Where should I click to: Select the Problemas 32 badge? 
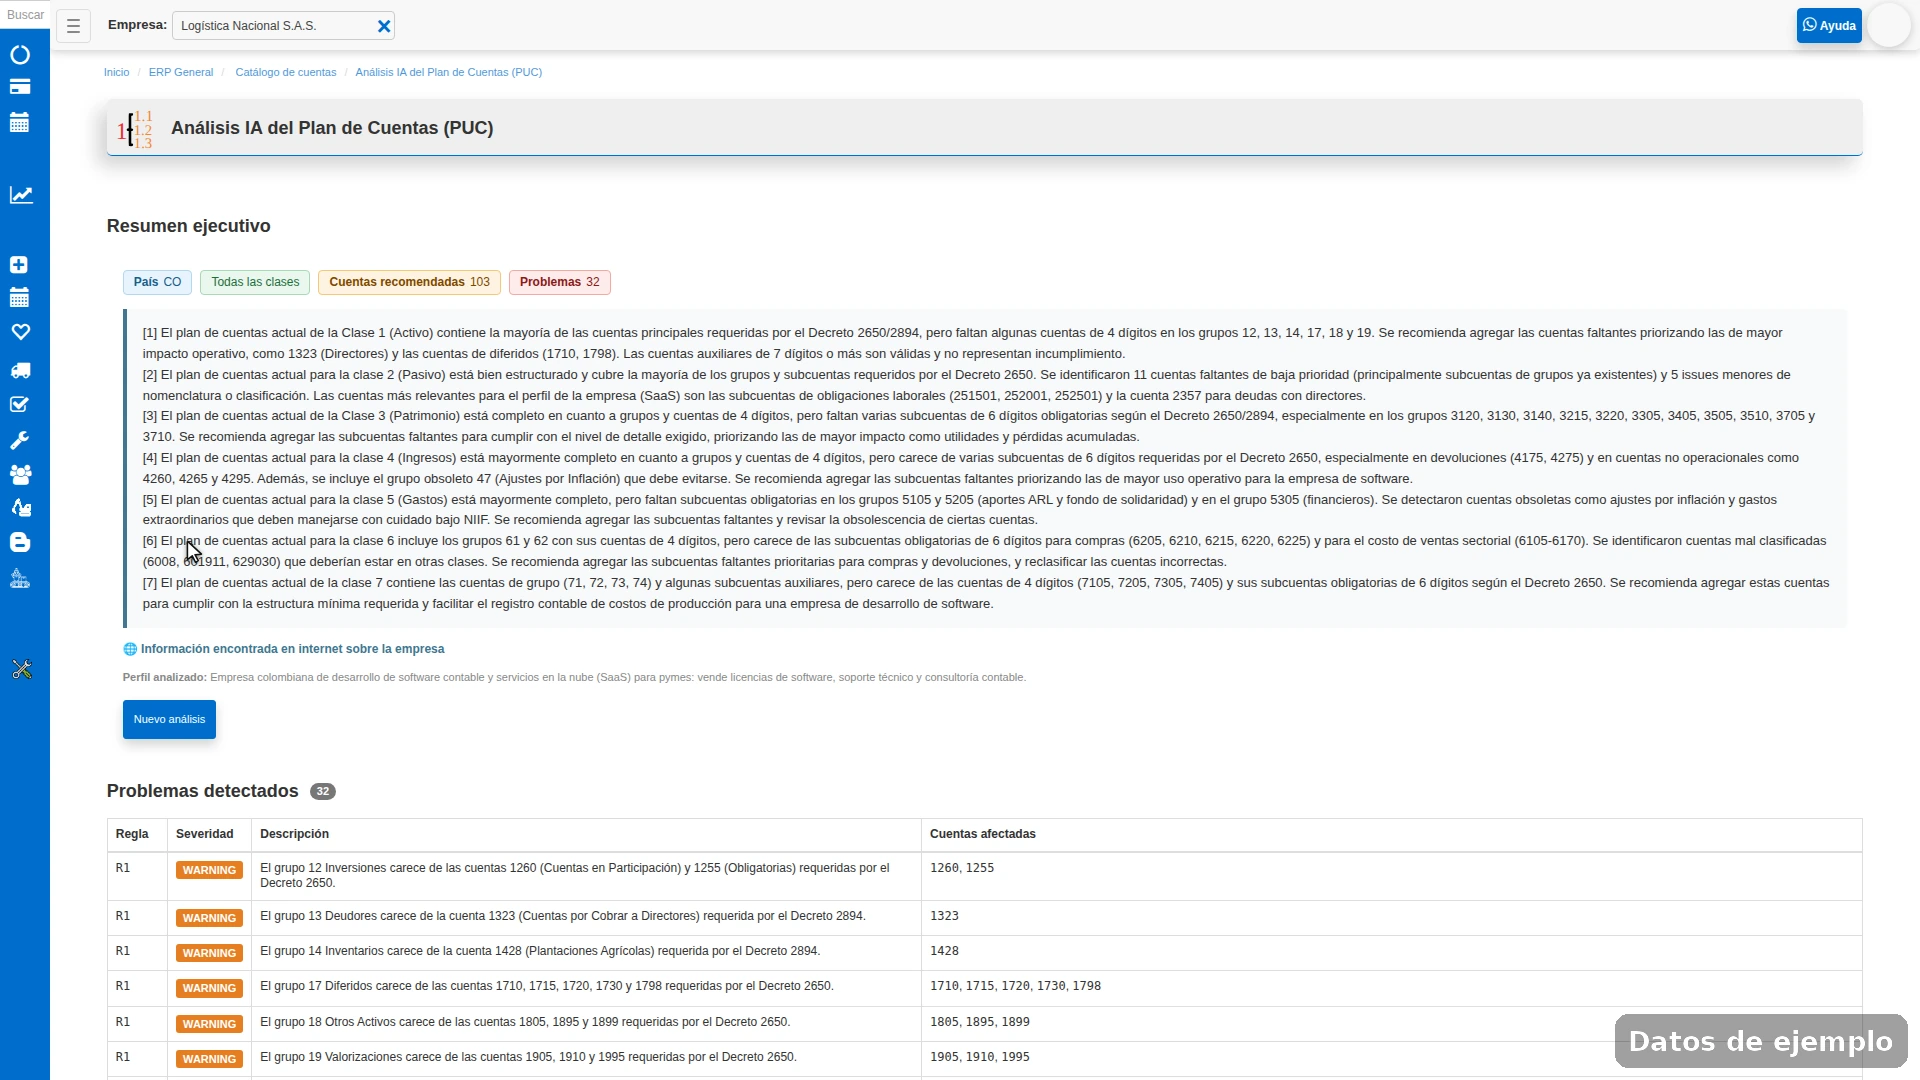pyautogui.click(x=560, y=282)
